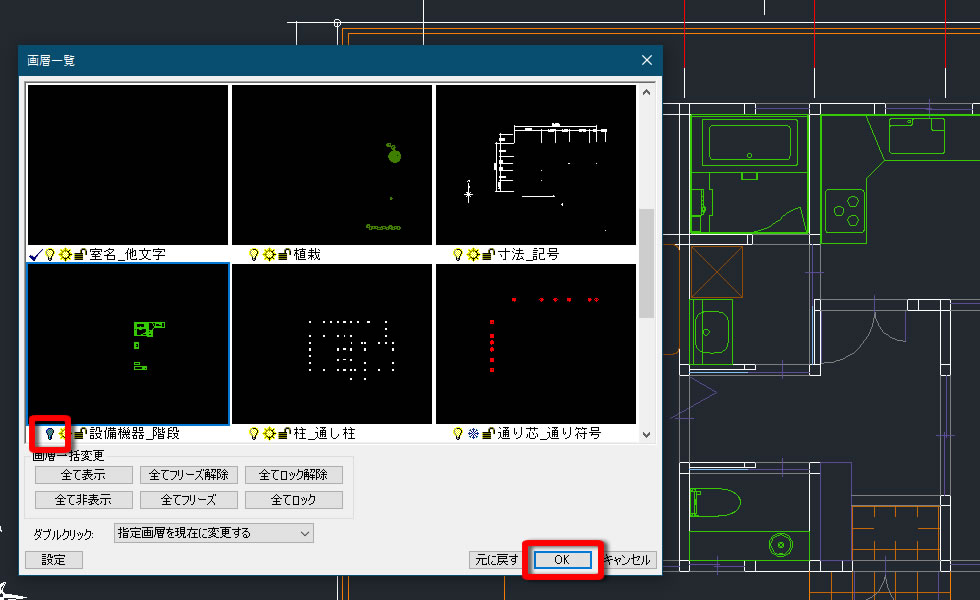Click the 全てフリーズ button

pyautogui.click(x=189, y=500)
